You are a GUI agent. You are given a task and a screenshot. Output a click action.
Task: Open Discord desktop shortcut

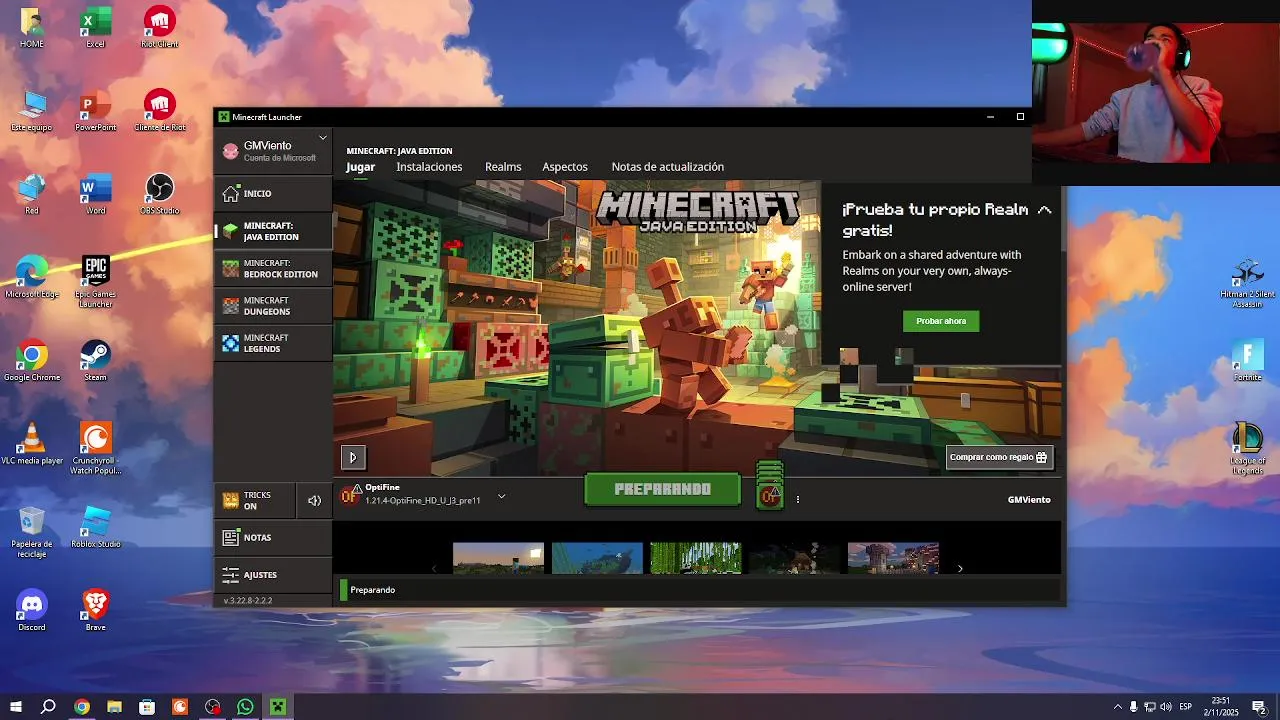32,610
